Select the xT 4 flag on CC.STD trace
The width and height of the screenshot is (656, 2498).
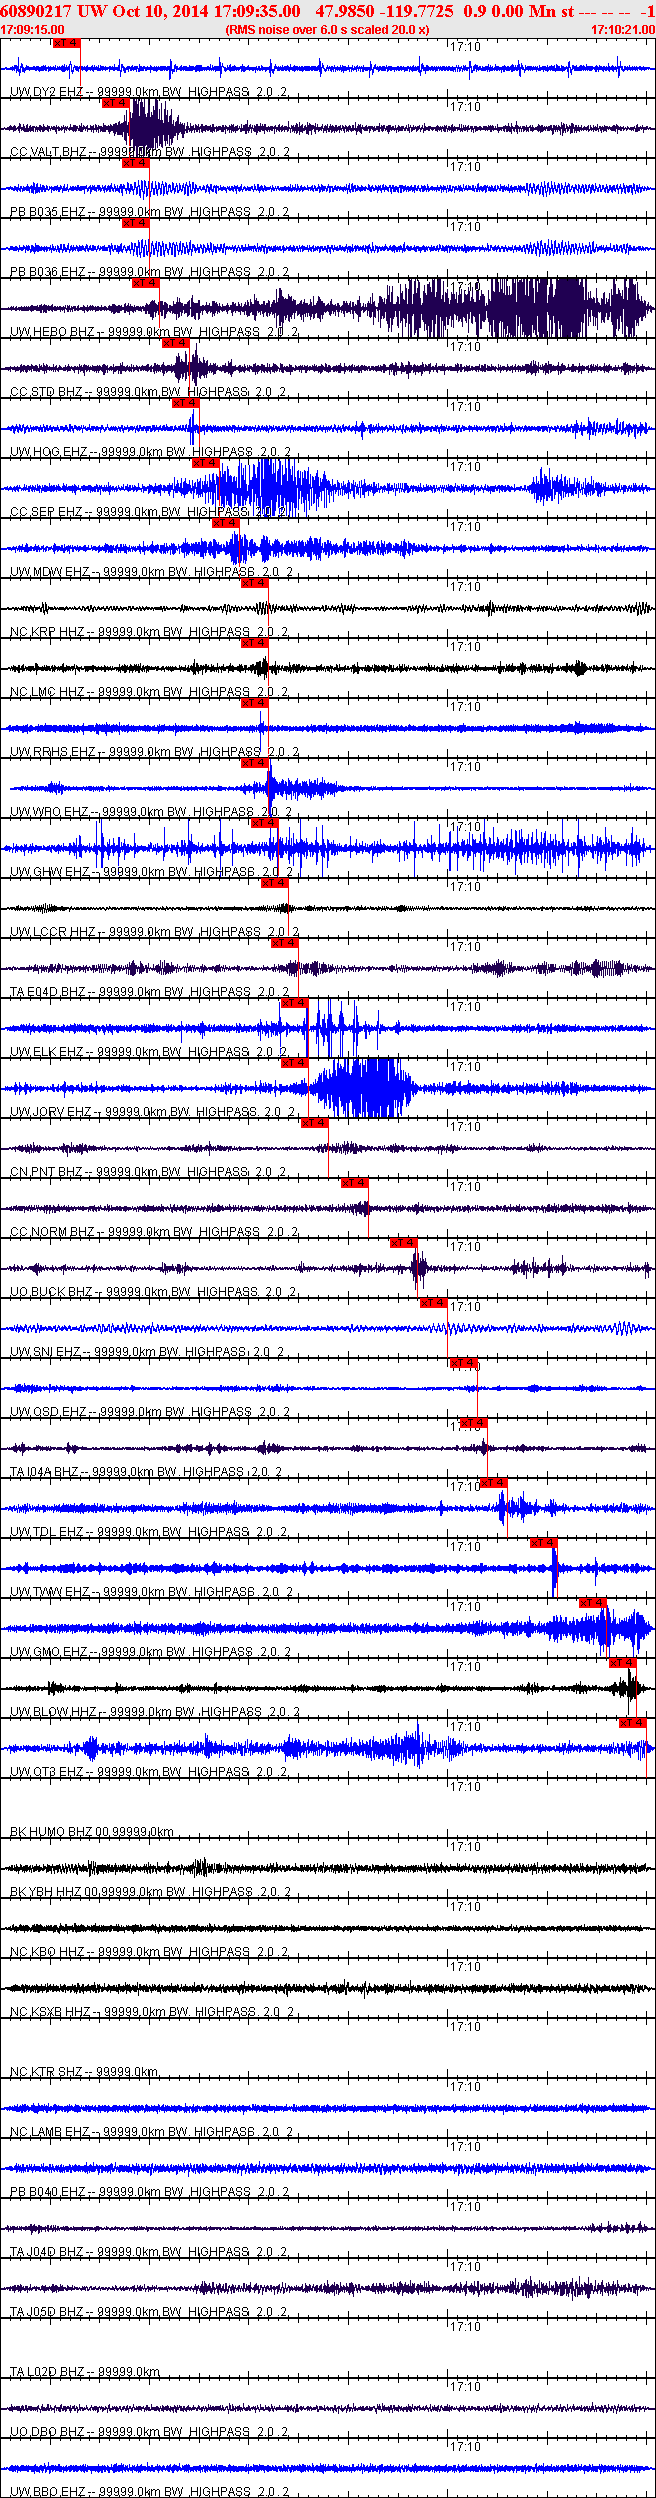coord(176,343)
